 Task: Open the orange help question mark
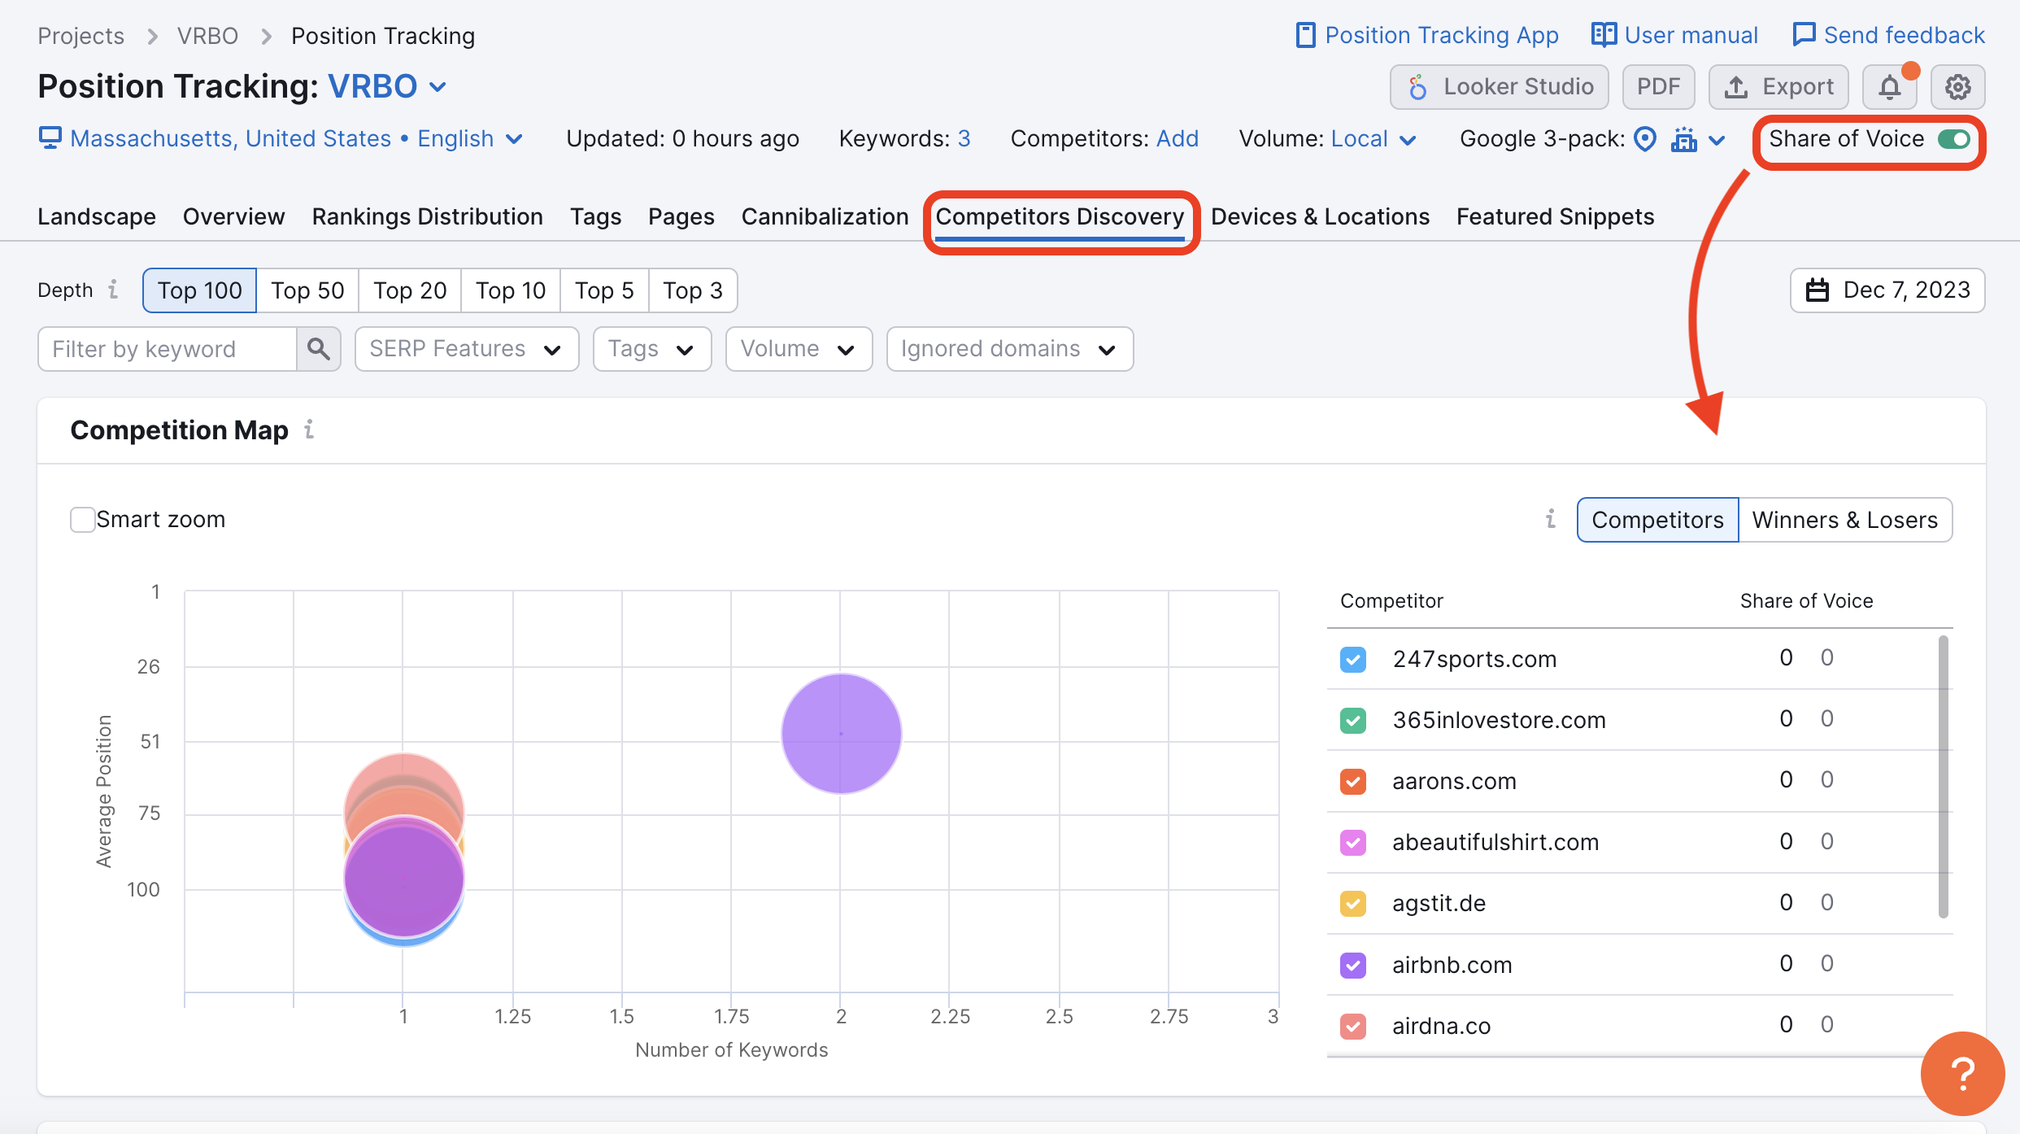click(x=1962, y=1073)
